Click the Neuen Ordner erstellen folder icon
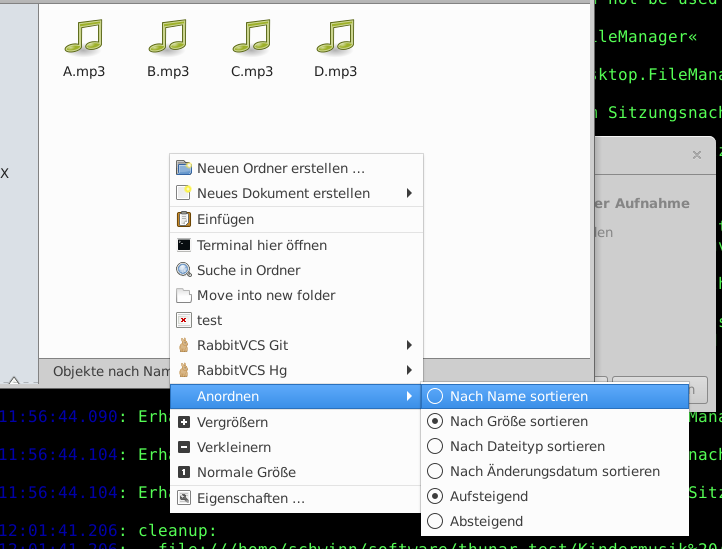Screen dimensions: 722x549 183,168
